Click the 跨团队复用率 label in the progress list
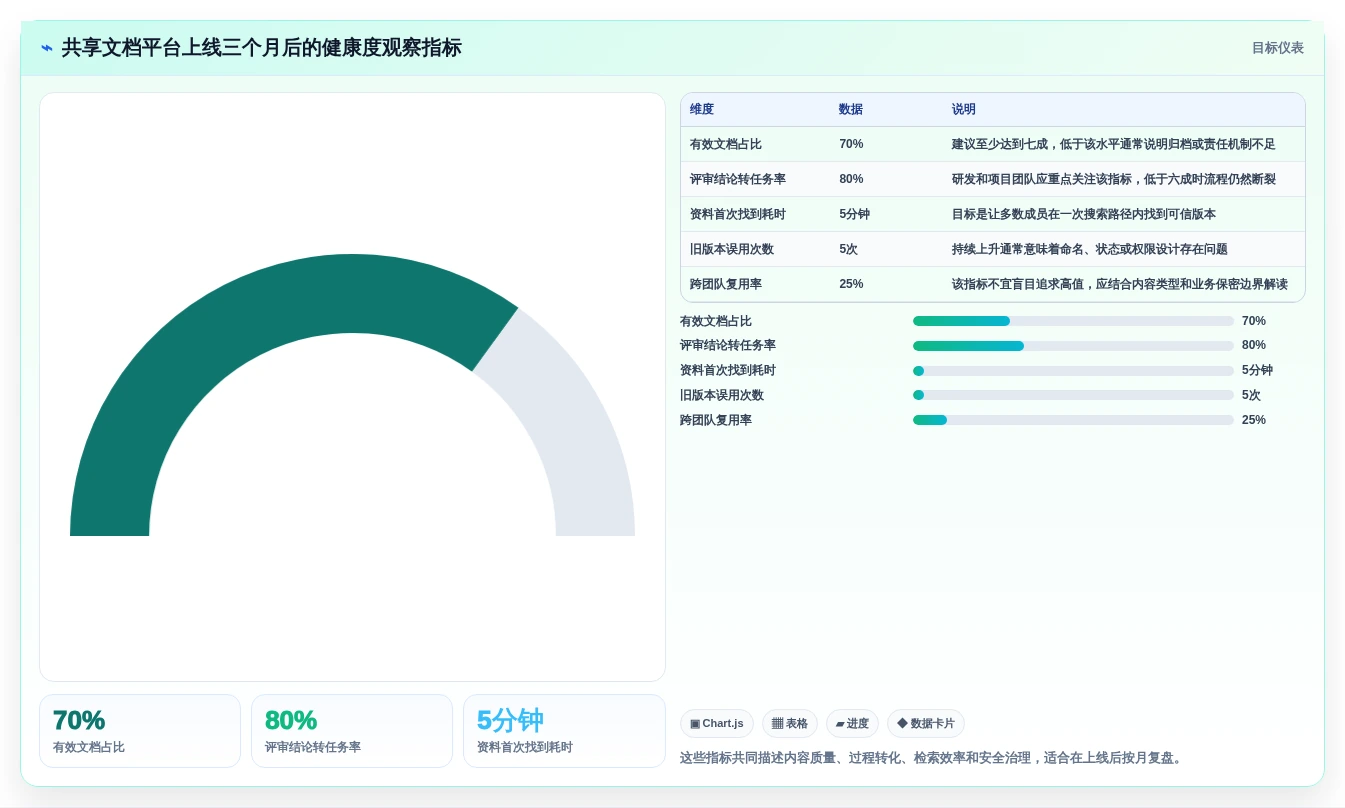The width and height of the screenshot is (1345, 808). 716,420
